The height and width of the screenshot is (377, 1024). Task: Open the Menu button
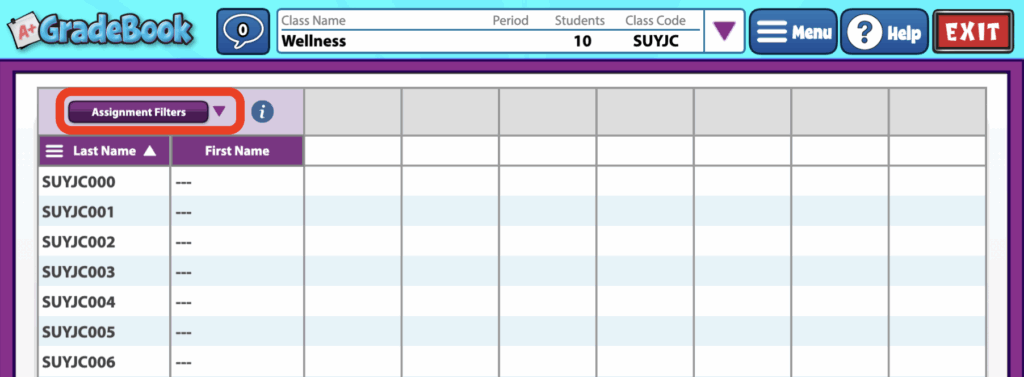click(793, 31)
